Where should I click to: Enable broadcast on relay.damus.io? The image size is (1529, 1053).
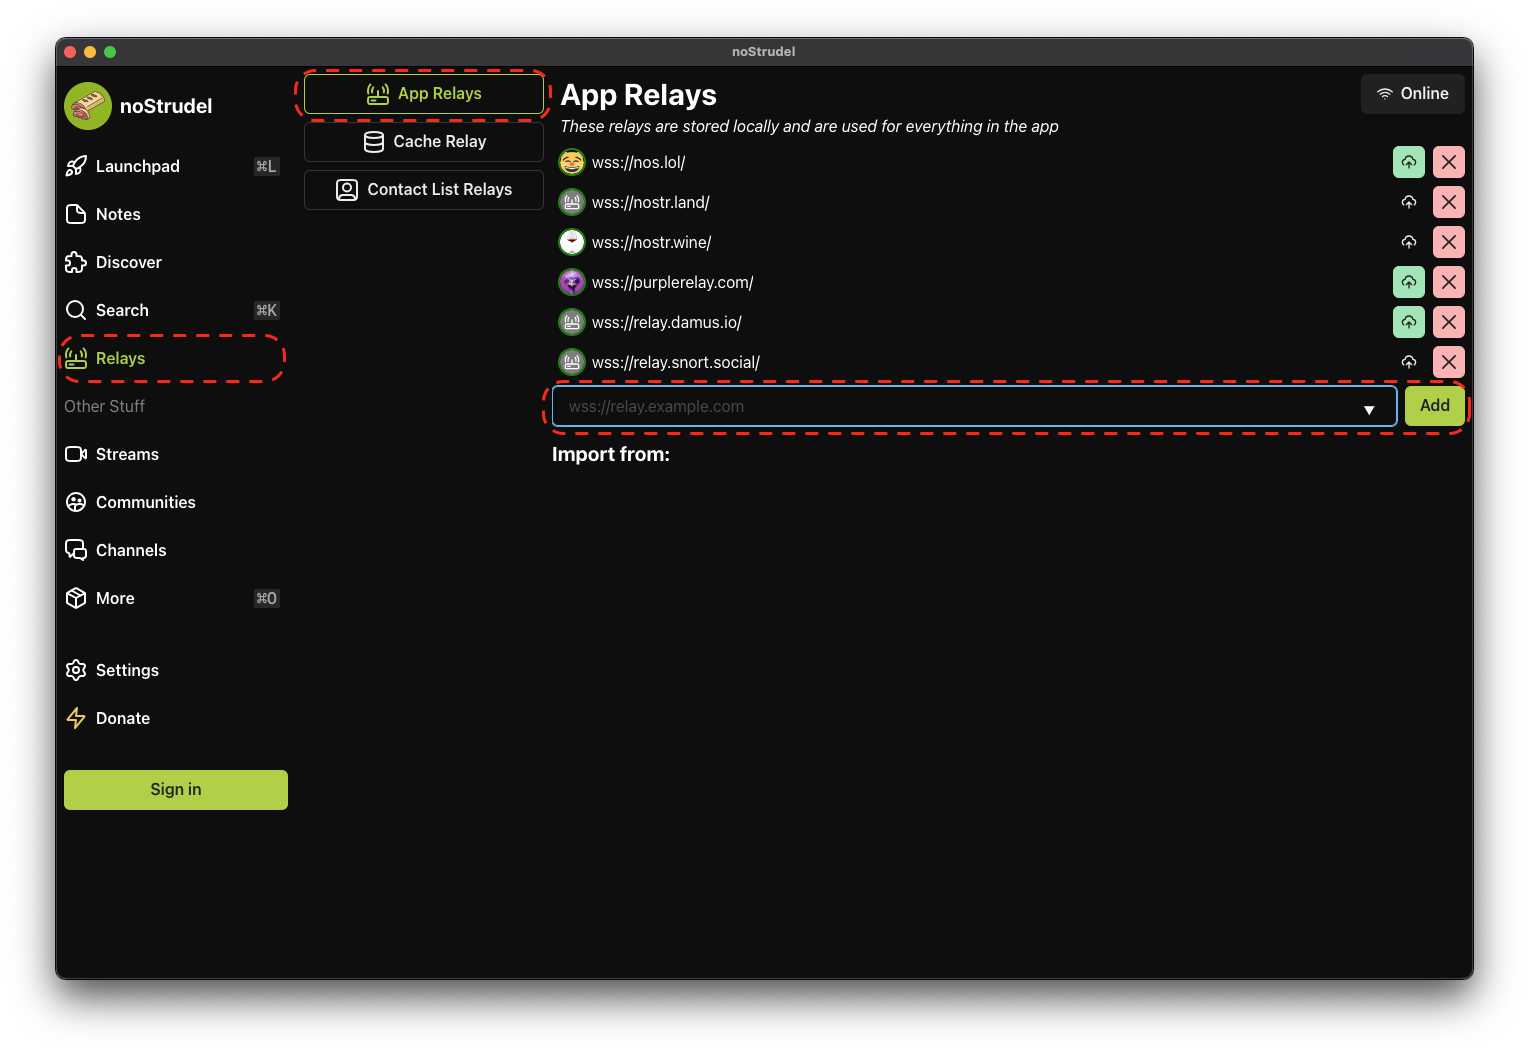click(x=1408, y=321)
